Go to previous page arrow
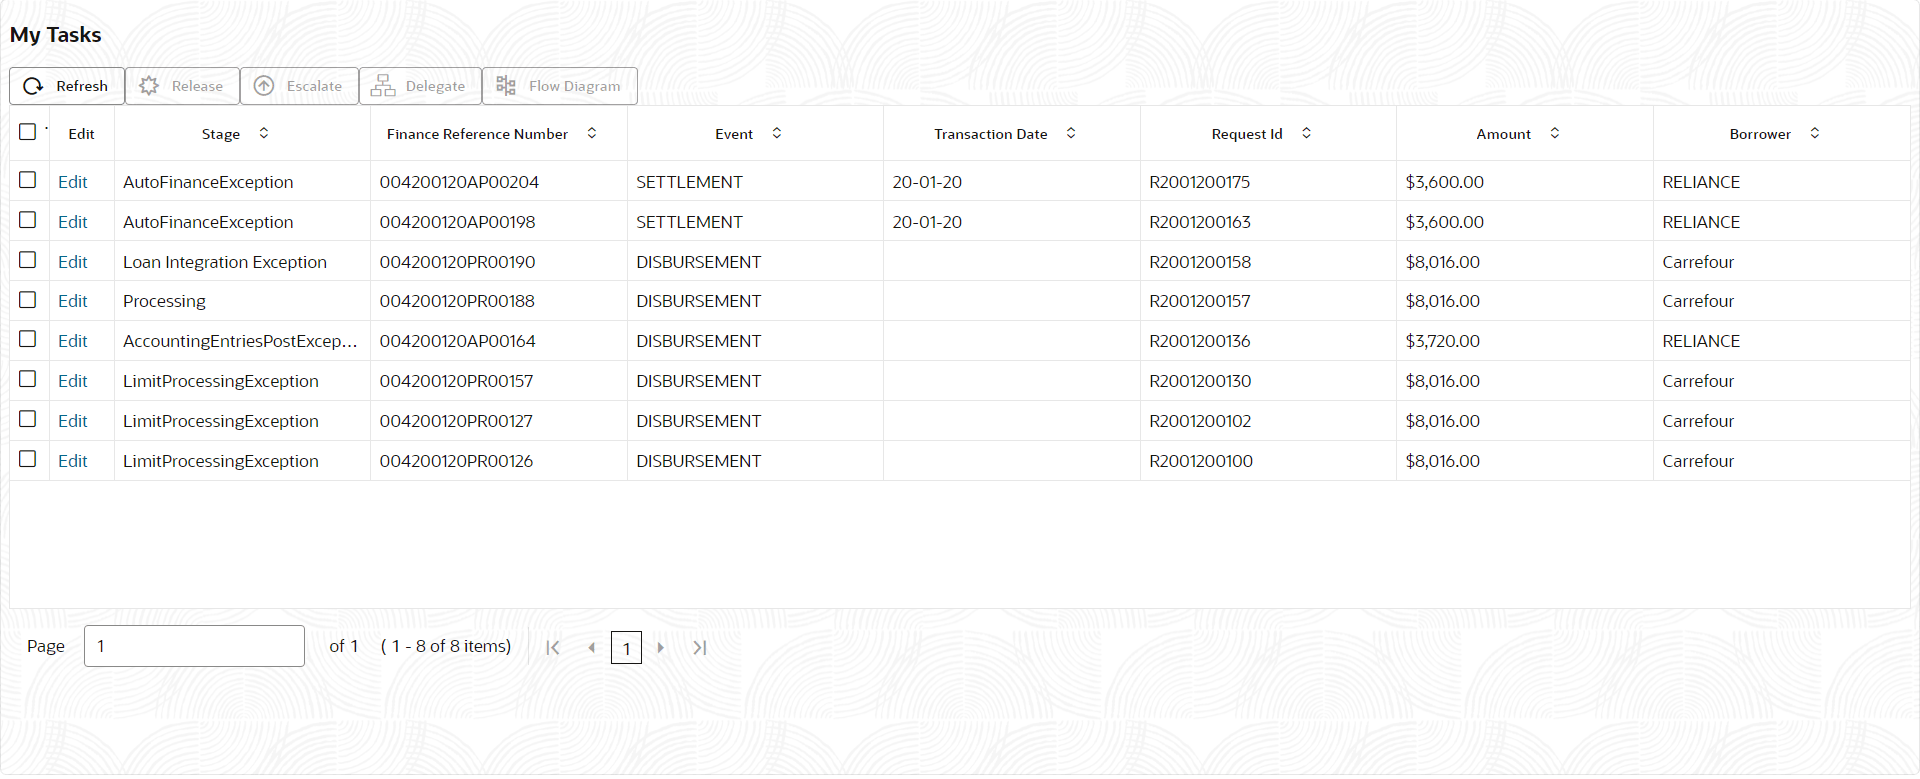The image size is (1920, 779). 592,648
